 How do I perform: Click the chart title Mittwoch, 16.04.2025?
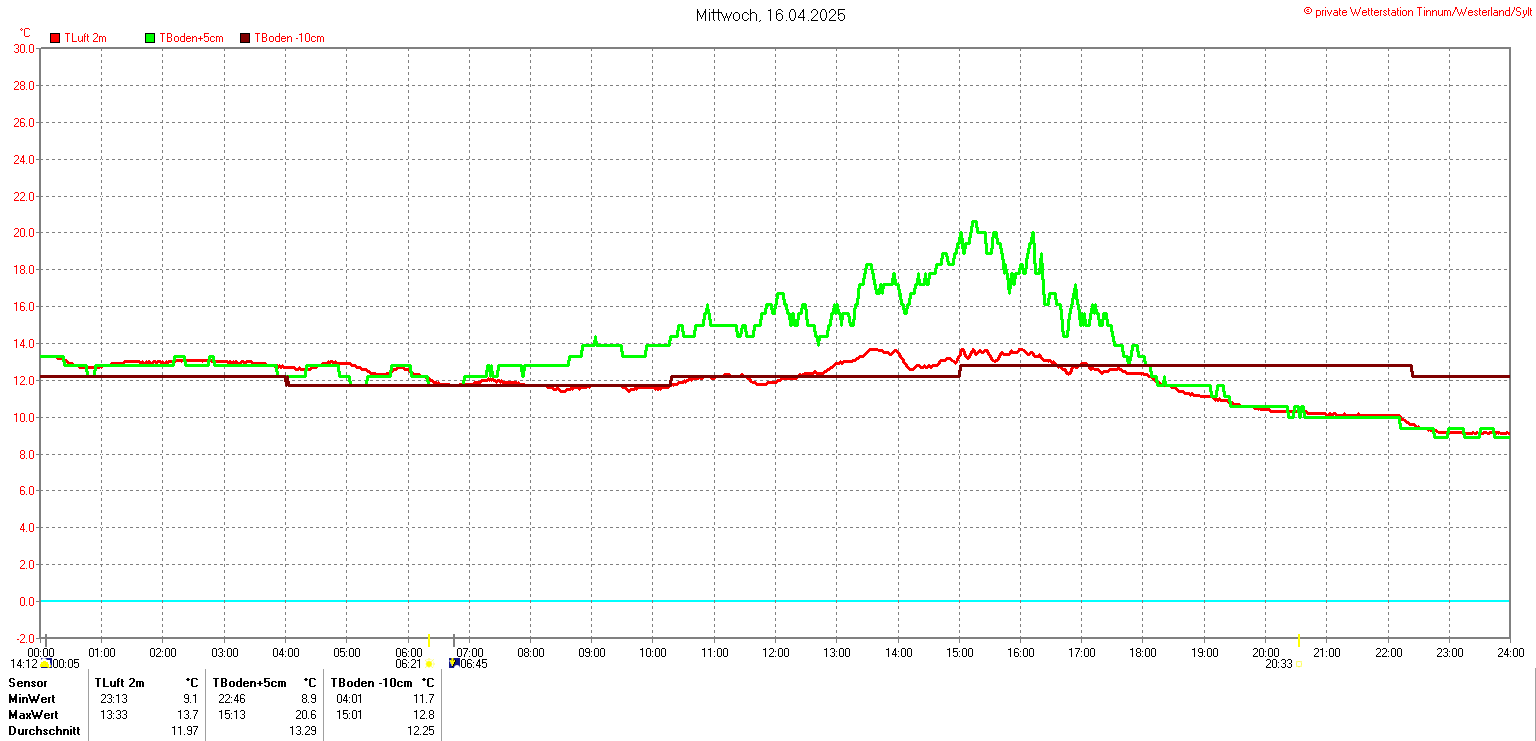[770, 16]
